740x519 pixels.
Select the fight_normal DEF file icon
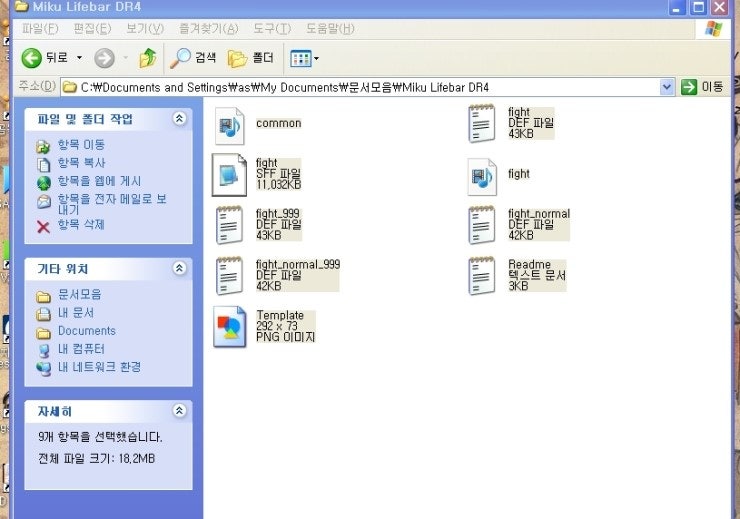[x=481, y=225]
